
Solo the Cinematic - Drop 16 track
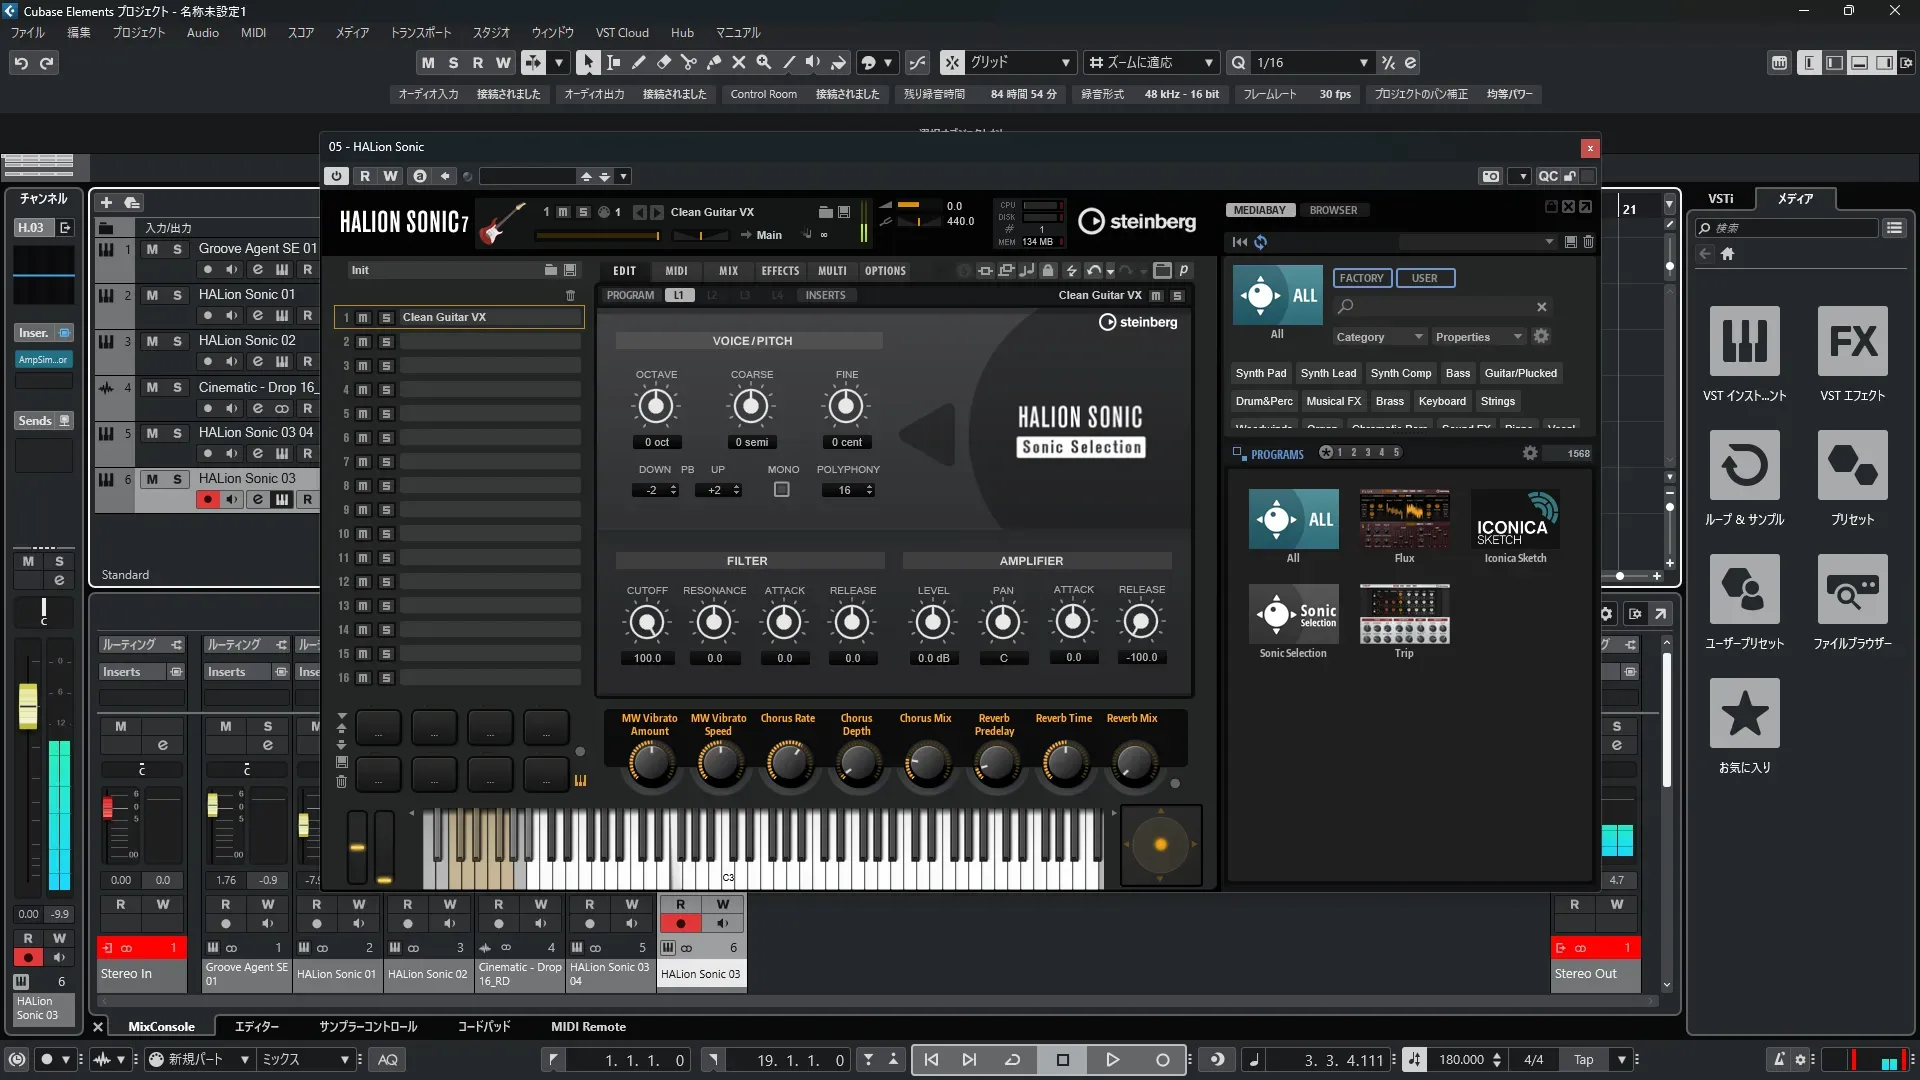coord(177,388)
